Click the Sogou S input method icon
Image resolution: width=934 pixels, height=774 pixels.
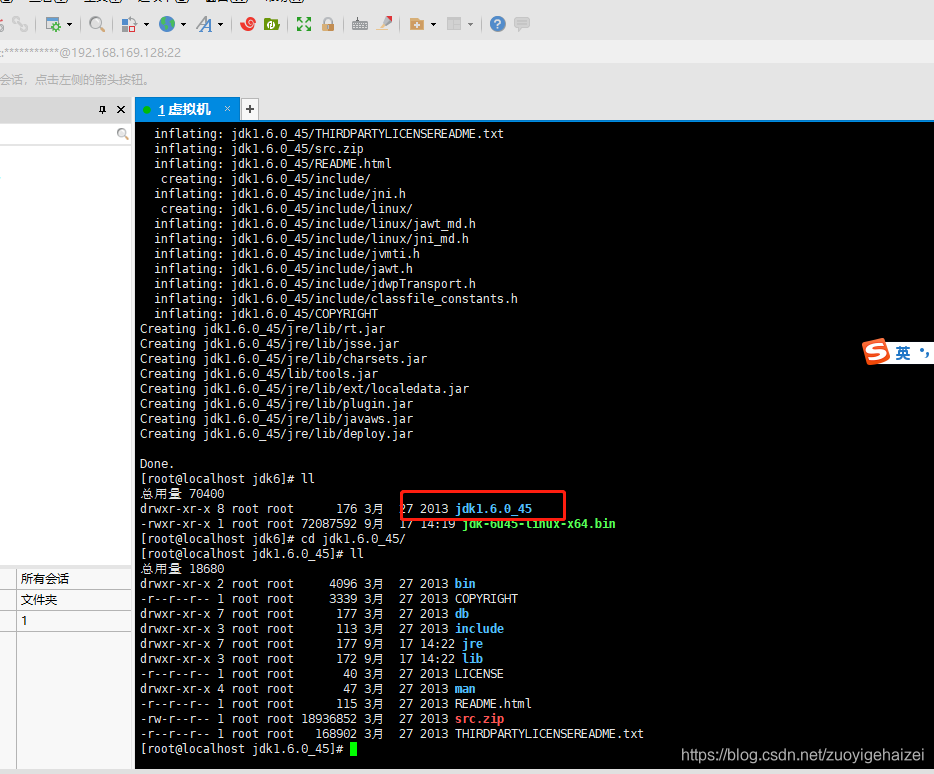876,352
